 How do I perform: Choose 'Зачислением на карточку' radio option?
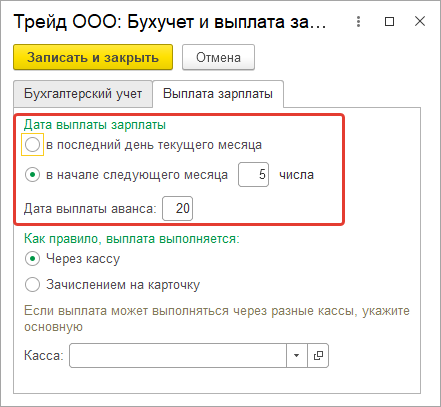click(32, 285)
